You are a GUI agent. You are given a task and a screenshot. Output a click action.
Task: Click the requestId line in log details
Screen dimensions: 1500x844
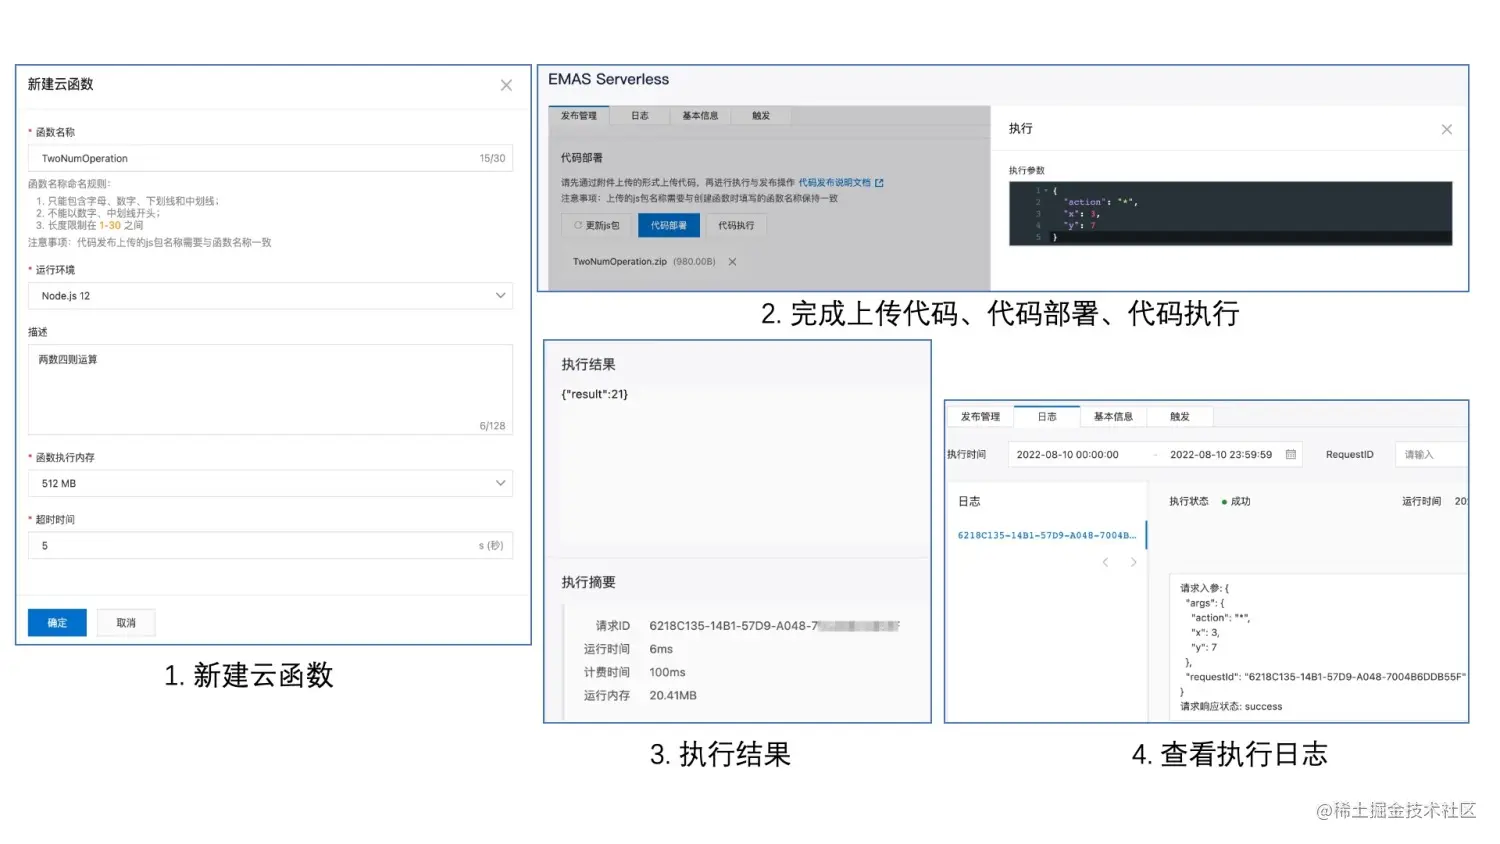point(1325,677)
